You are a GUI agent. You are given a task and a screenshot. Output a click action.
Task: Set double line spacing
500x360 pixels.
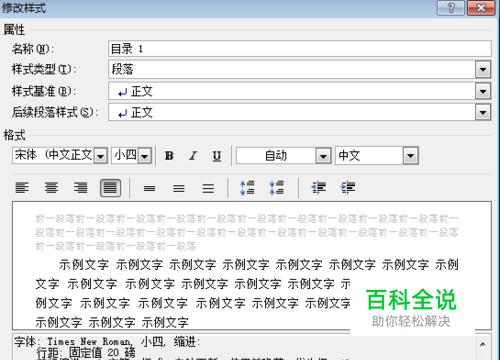(208, 188)
